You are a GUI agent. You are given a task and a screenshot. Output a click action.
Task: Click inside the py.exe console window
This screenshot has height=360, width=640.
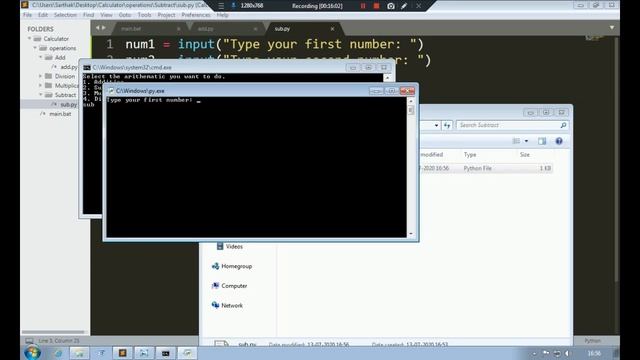pyautogui.click(x=256, y=167)
